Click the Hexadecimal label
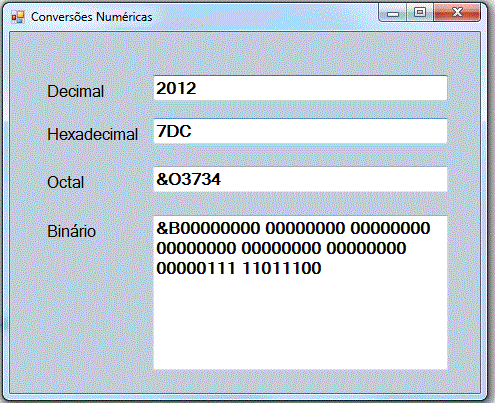 coord(93,134)
